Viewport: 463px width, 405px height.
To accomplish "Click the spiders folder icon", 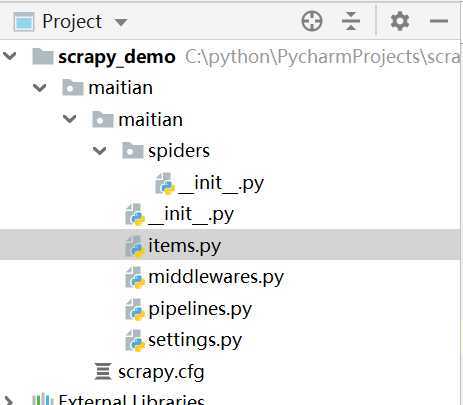I will click(x=133, y=150).
